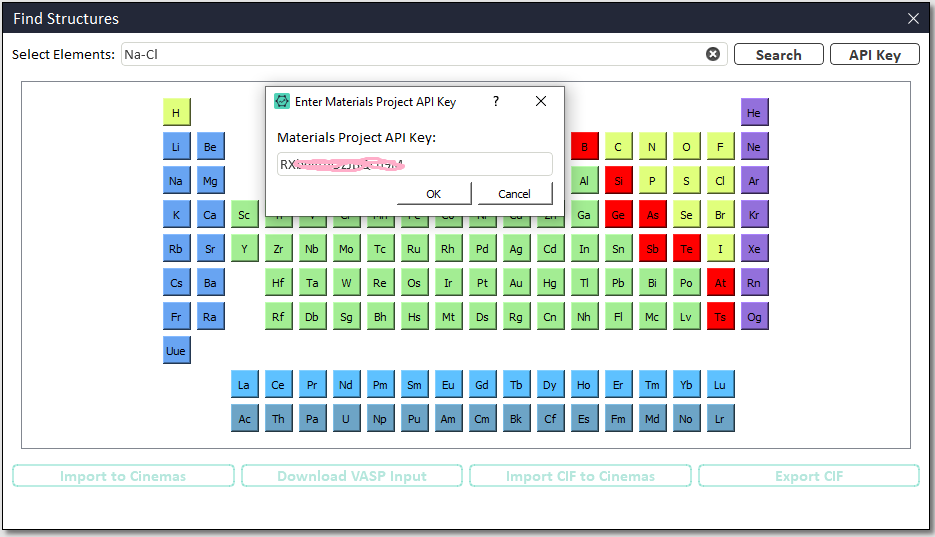
Task: Select Silver (Ag) element tile
Action: [x=516, y=249]
